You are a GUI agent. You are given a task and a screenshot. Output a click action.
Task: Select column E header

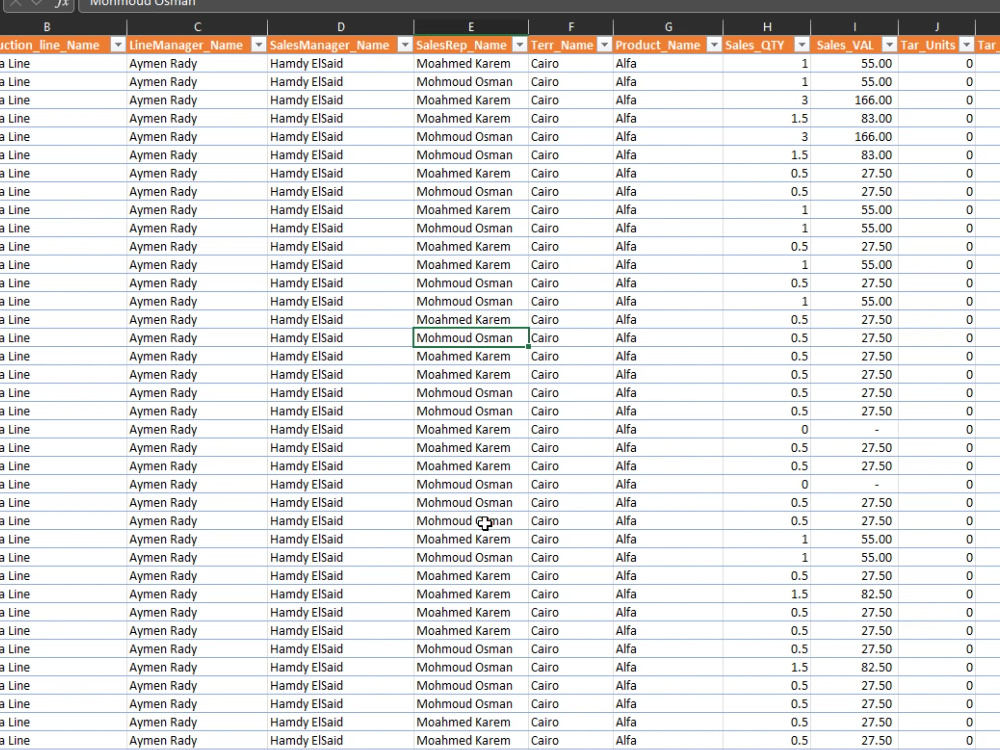[471, 27]
